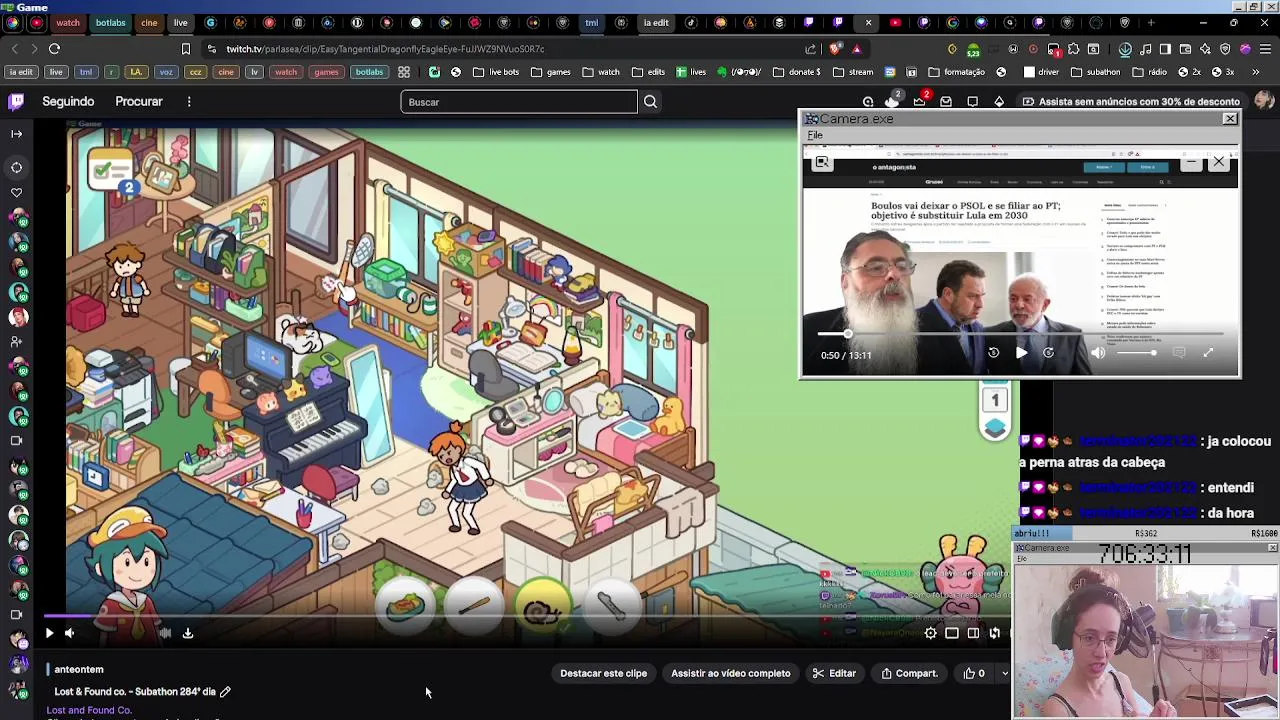Open the user avatar menu
This screenshot has width=1280, height=720.
point(1264,100)
